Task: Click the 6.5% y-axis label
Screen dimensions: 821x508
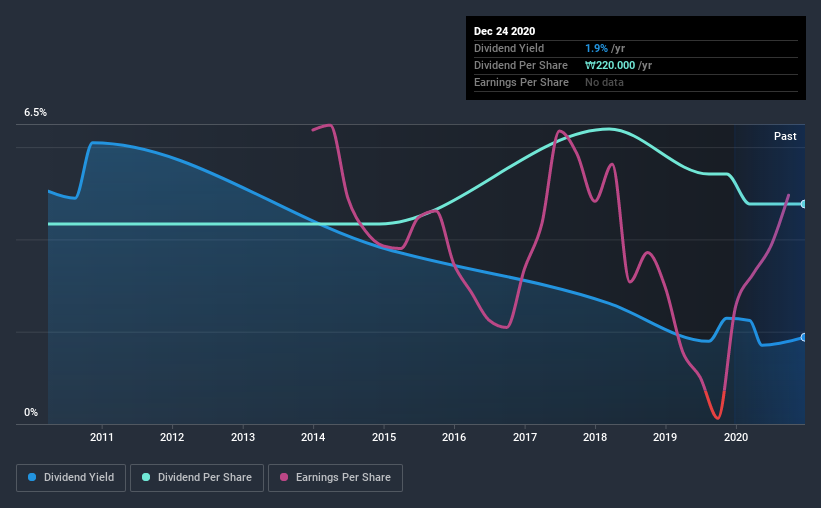Action: (x=35, y=113)
